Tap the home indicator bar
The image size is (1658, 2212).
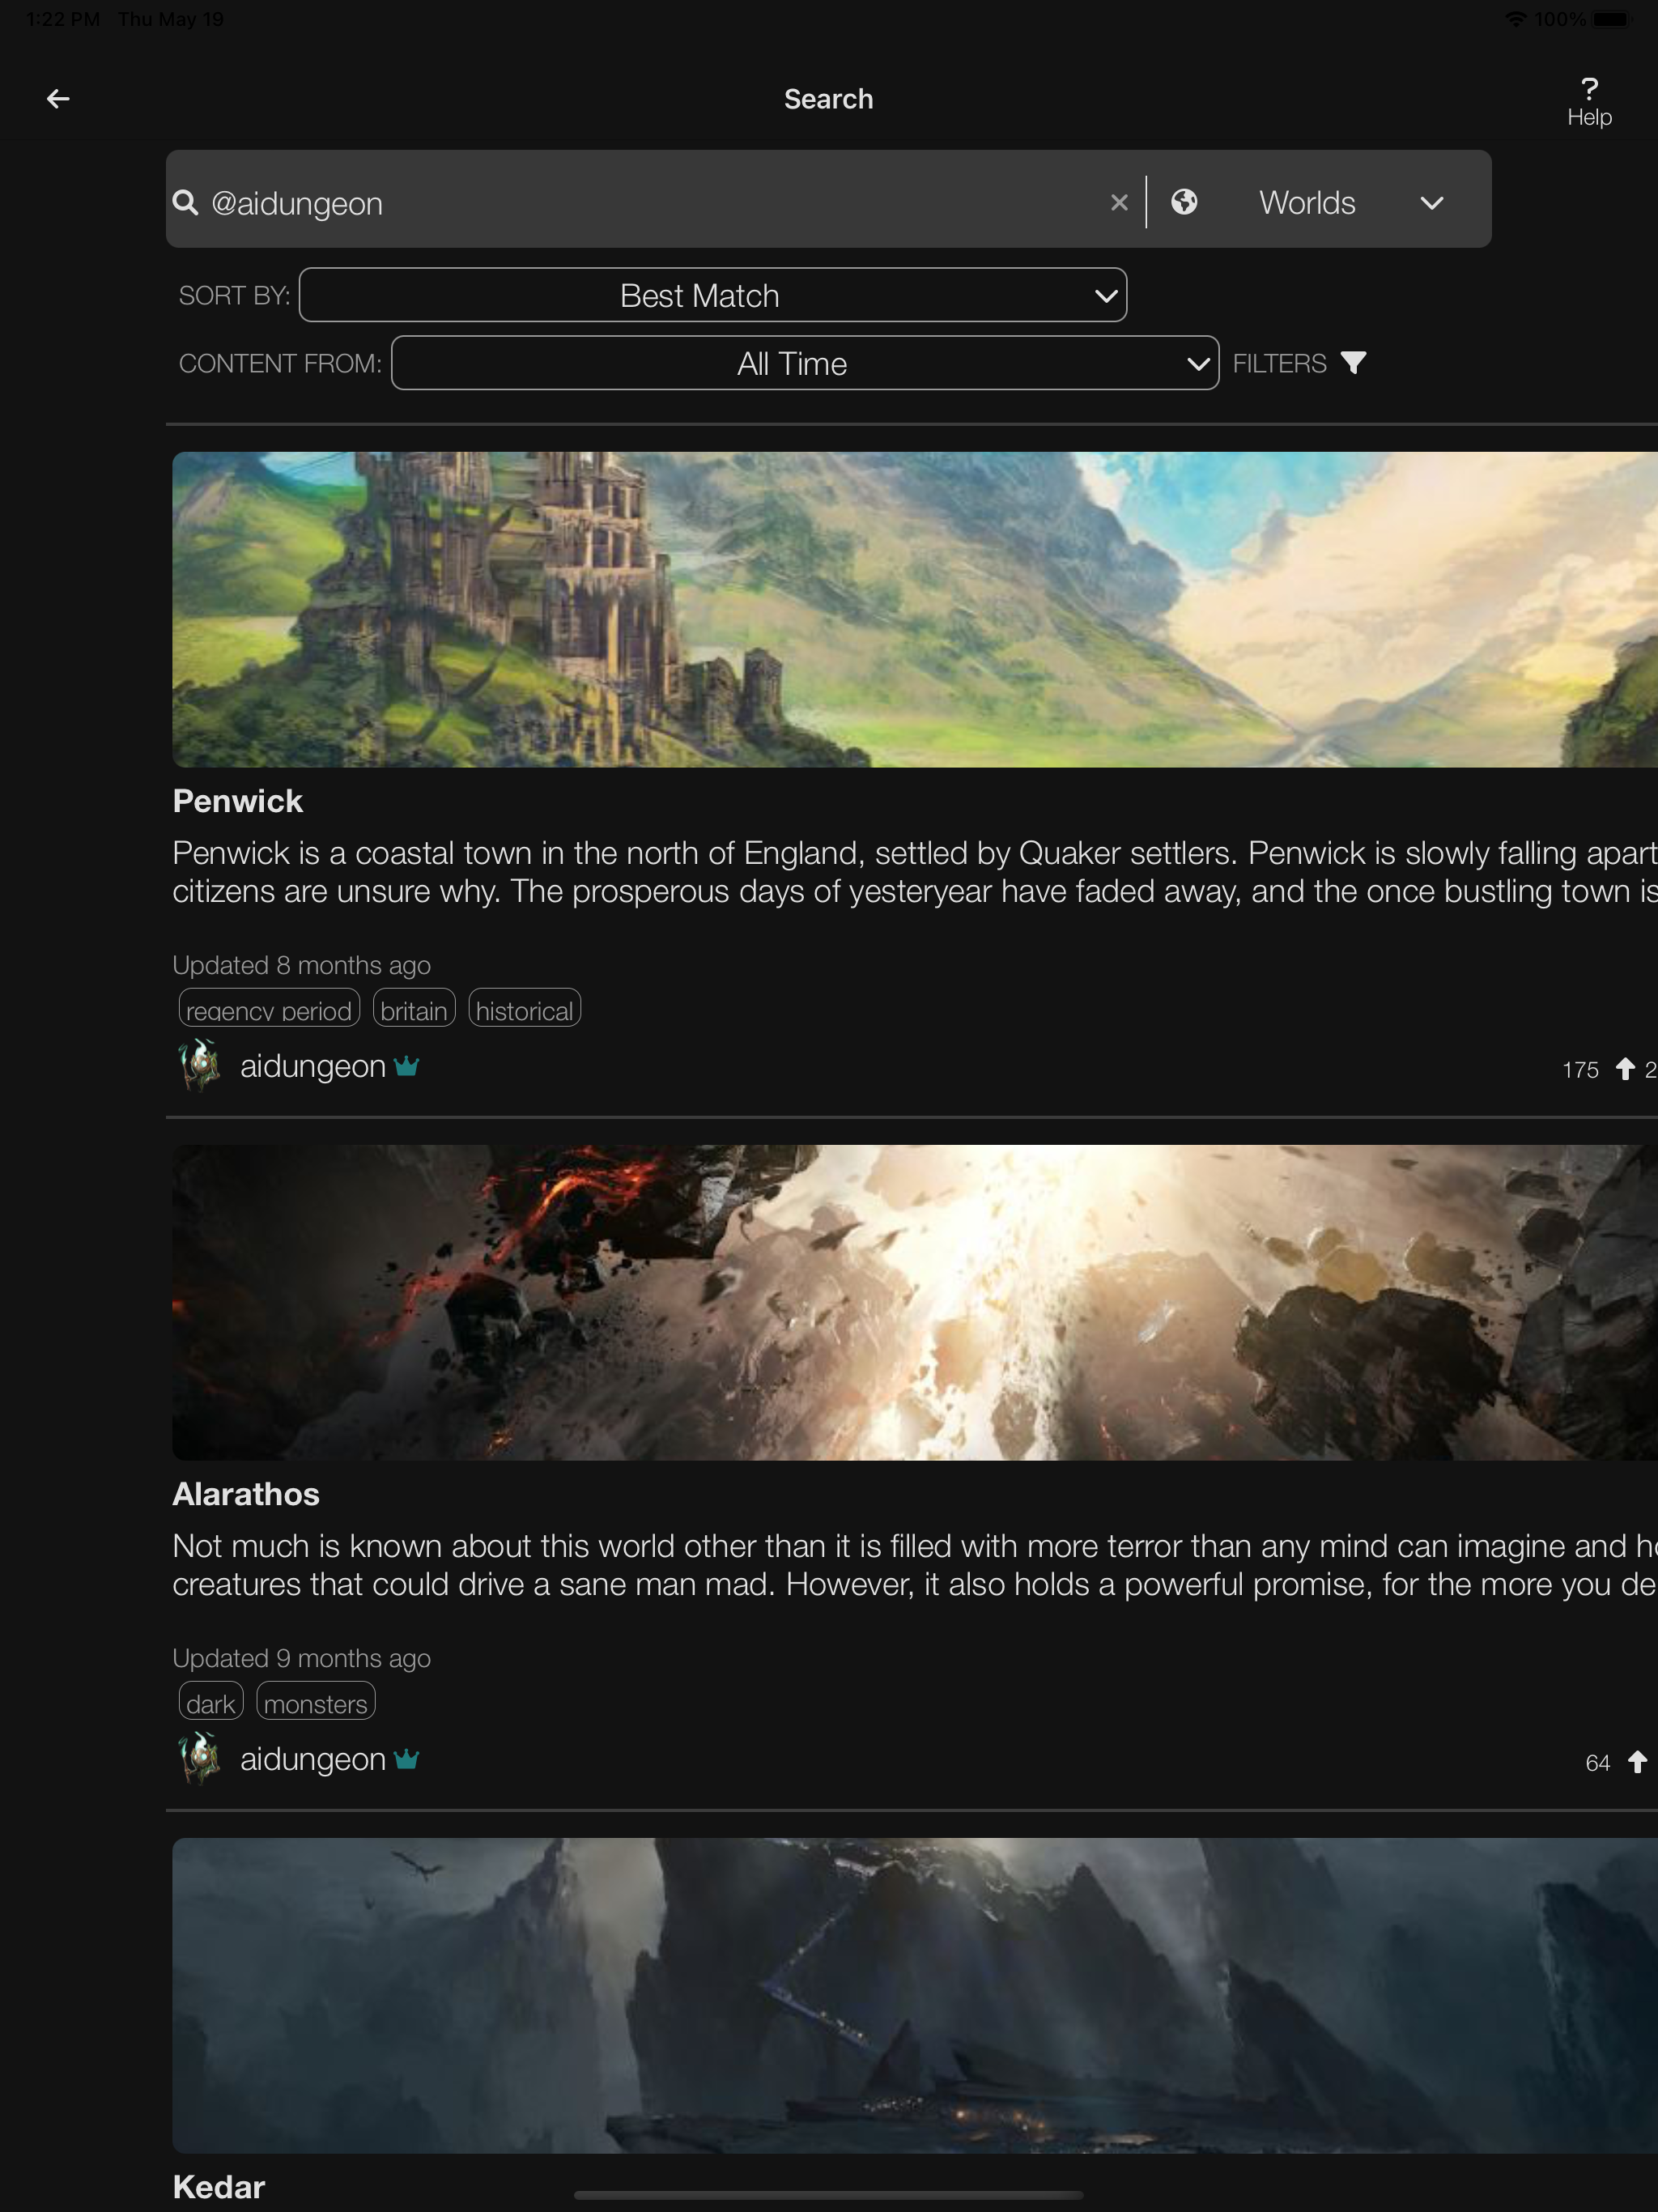829,2195
